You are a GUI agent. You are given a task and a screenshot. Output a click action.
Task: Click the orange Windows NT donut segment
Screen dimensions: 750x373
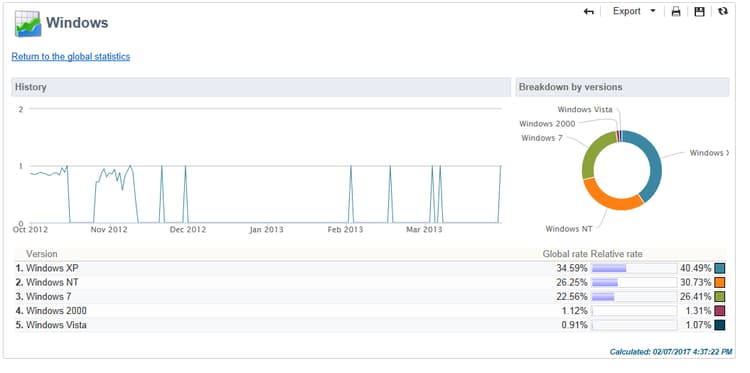click(610, 196)
